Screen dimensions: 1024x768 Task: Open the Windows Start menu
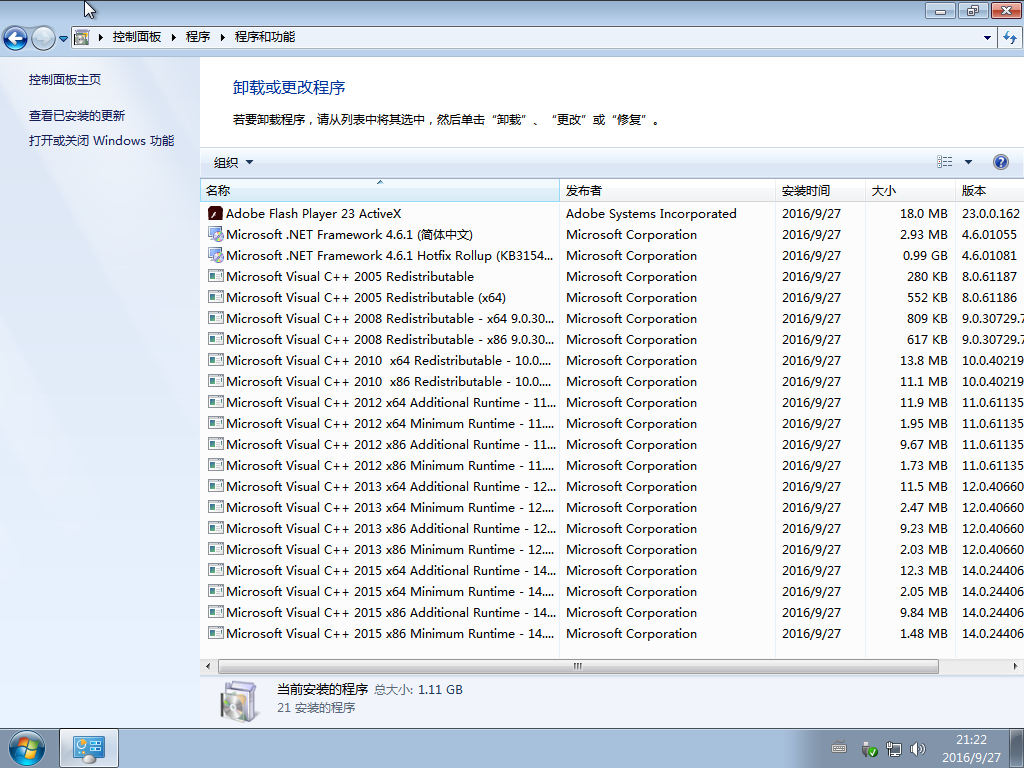point(27,748)
